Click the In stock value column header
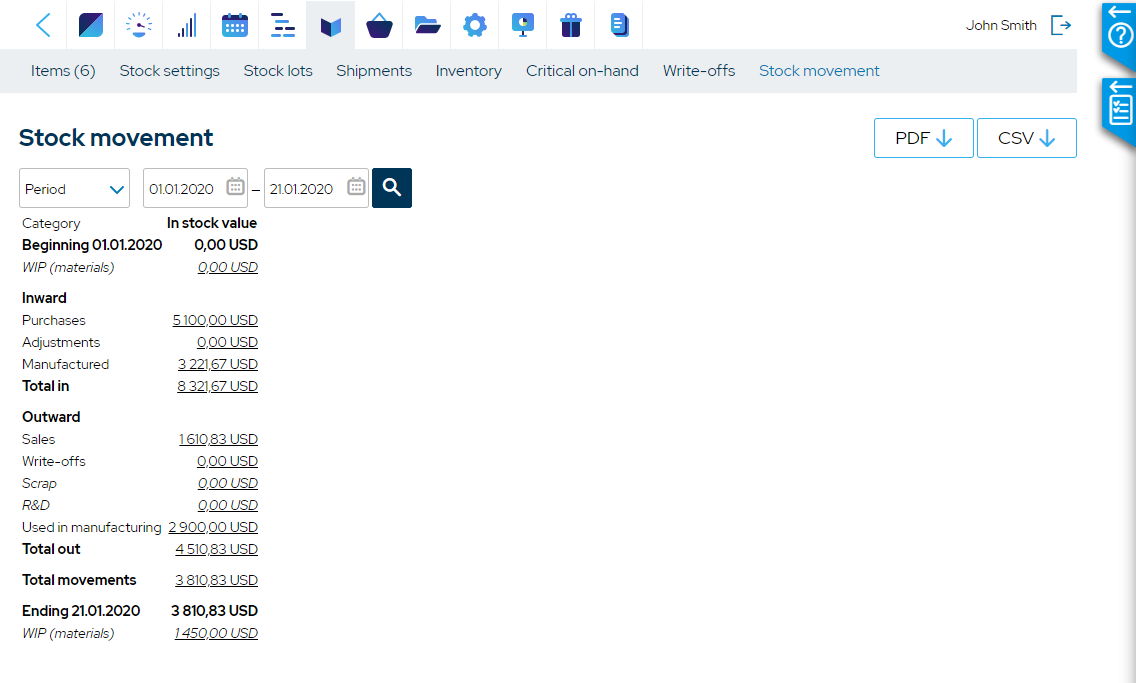The image size is (1136, 683). point(212,223)
